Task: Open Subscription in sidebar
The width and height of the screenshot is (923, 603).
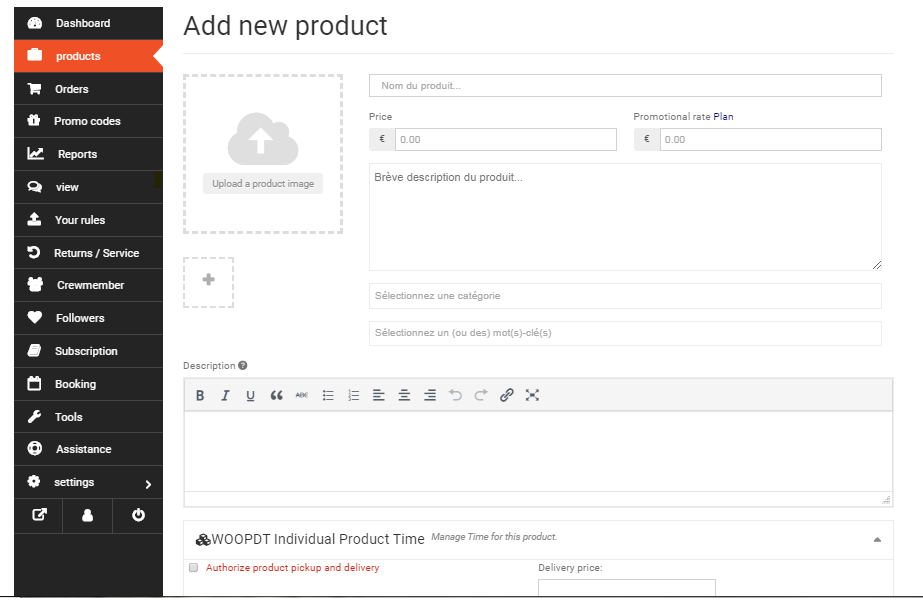Action: click(88, 351)
